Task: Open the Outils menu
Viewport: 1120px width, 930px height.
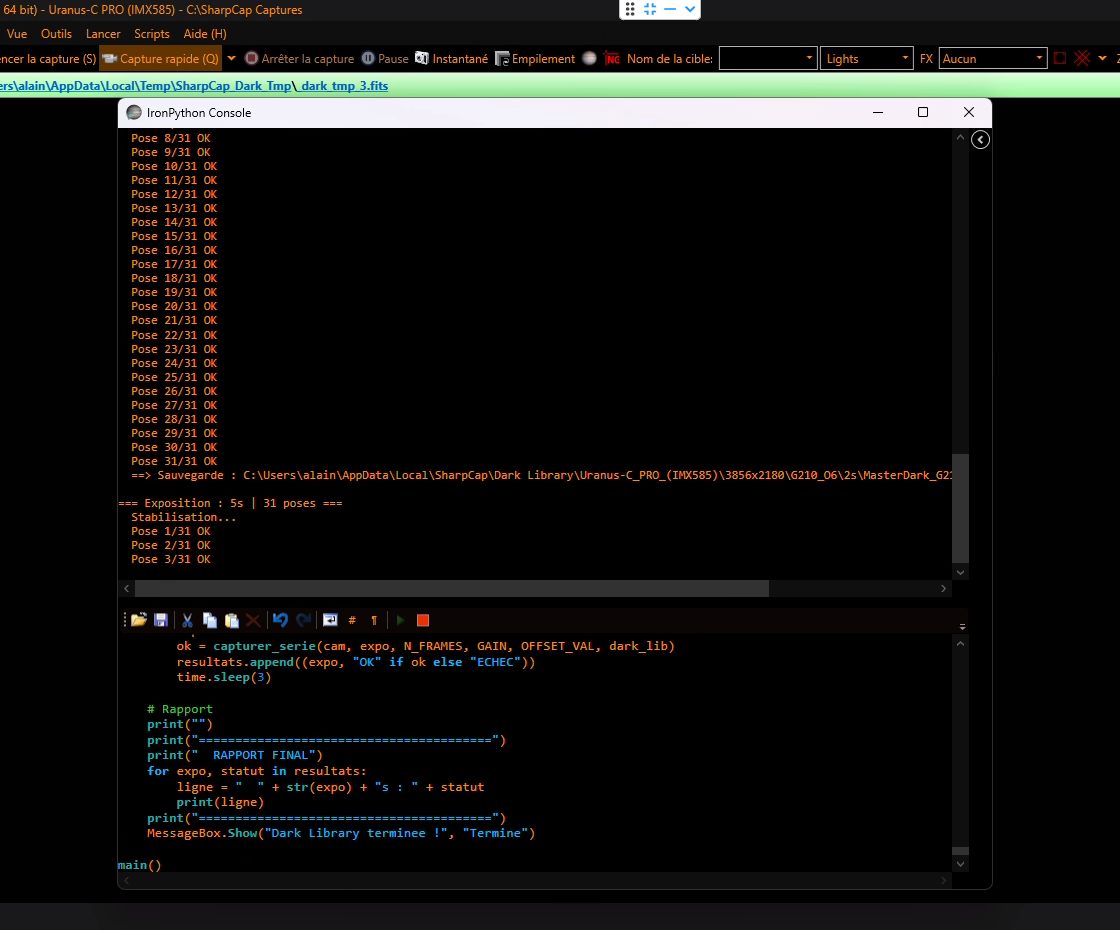Action: pos(56,34)
